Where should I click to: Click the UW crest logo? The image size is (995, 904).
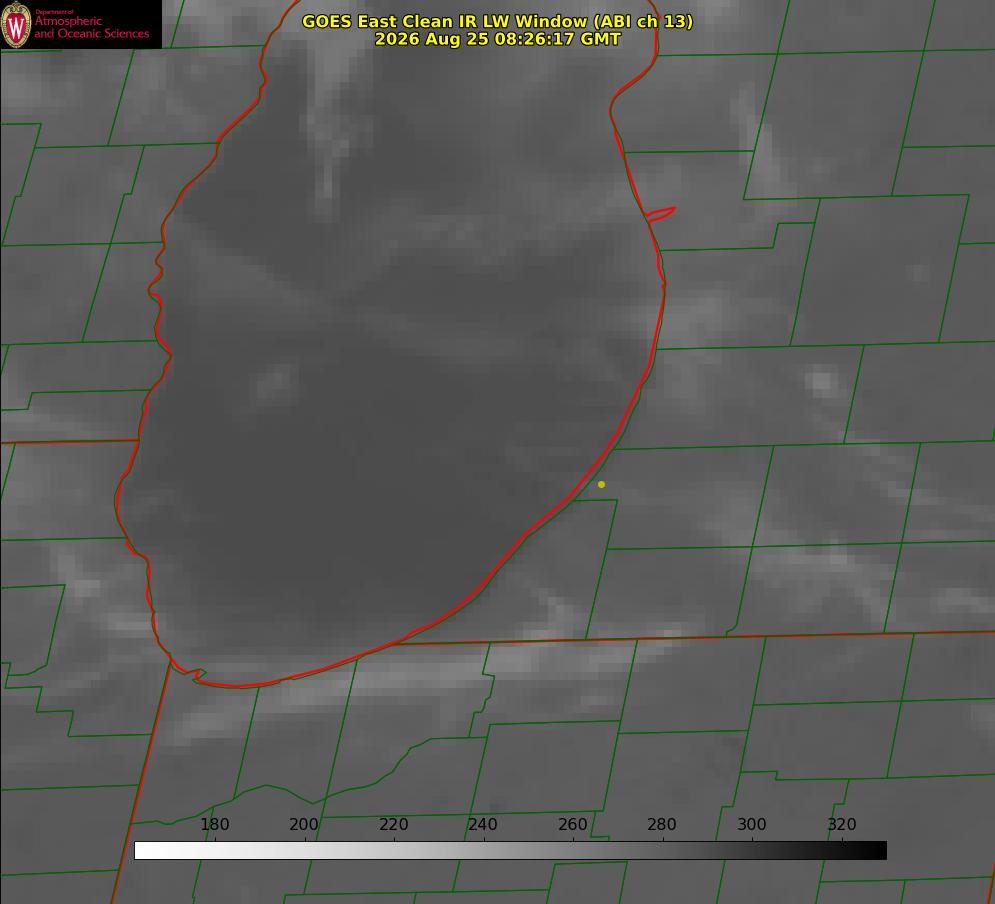pyautogui.click(x=16, y=24)
